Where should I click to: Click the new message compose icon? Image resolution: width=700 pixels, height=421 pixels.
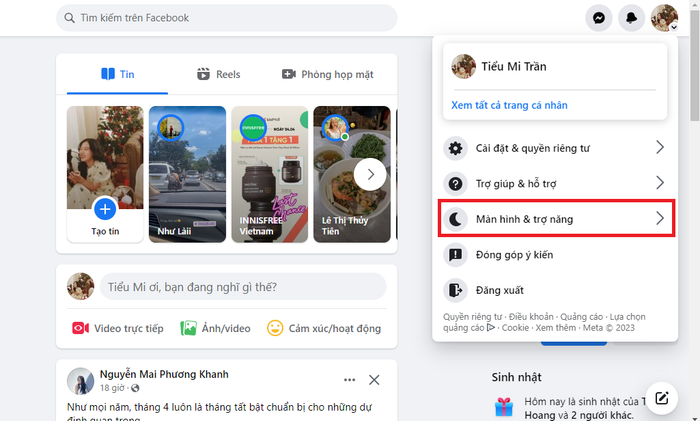tap(662, 398)
